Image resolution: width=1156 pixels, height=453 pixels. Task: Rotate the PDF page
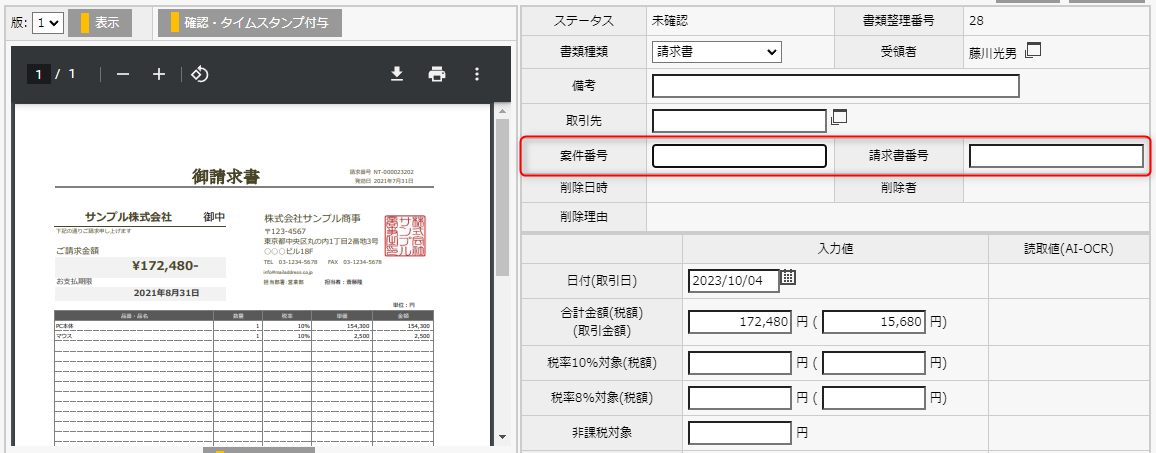click(199, 74)
